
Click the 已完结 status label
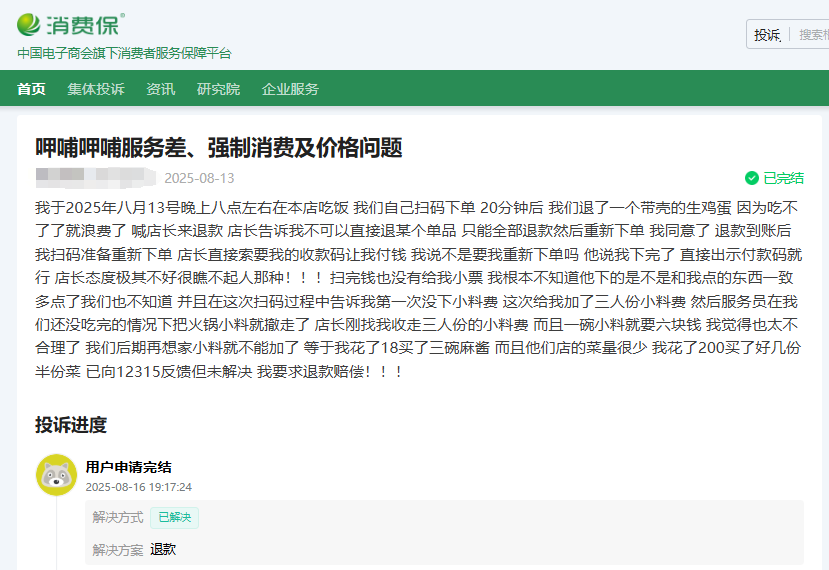tap(784, 178)
